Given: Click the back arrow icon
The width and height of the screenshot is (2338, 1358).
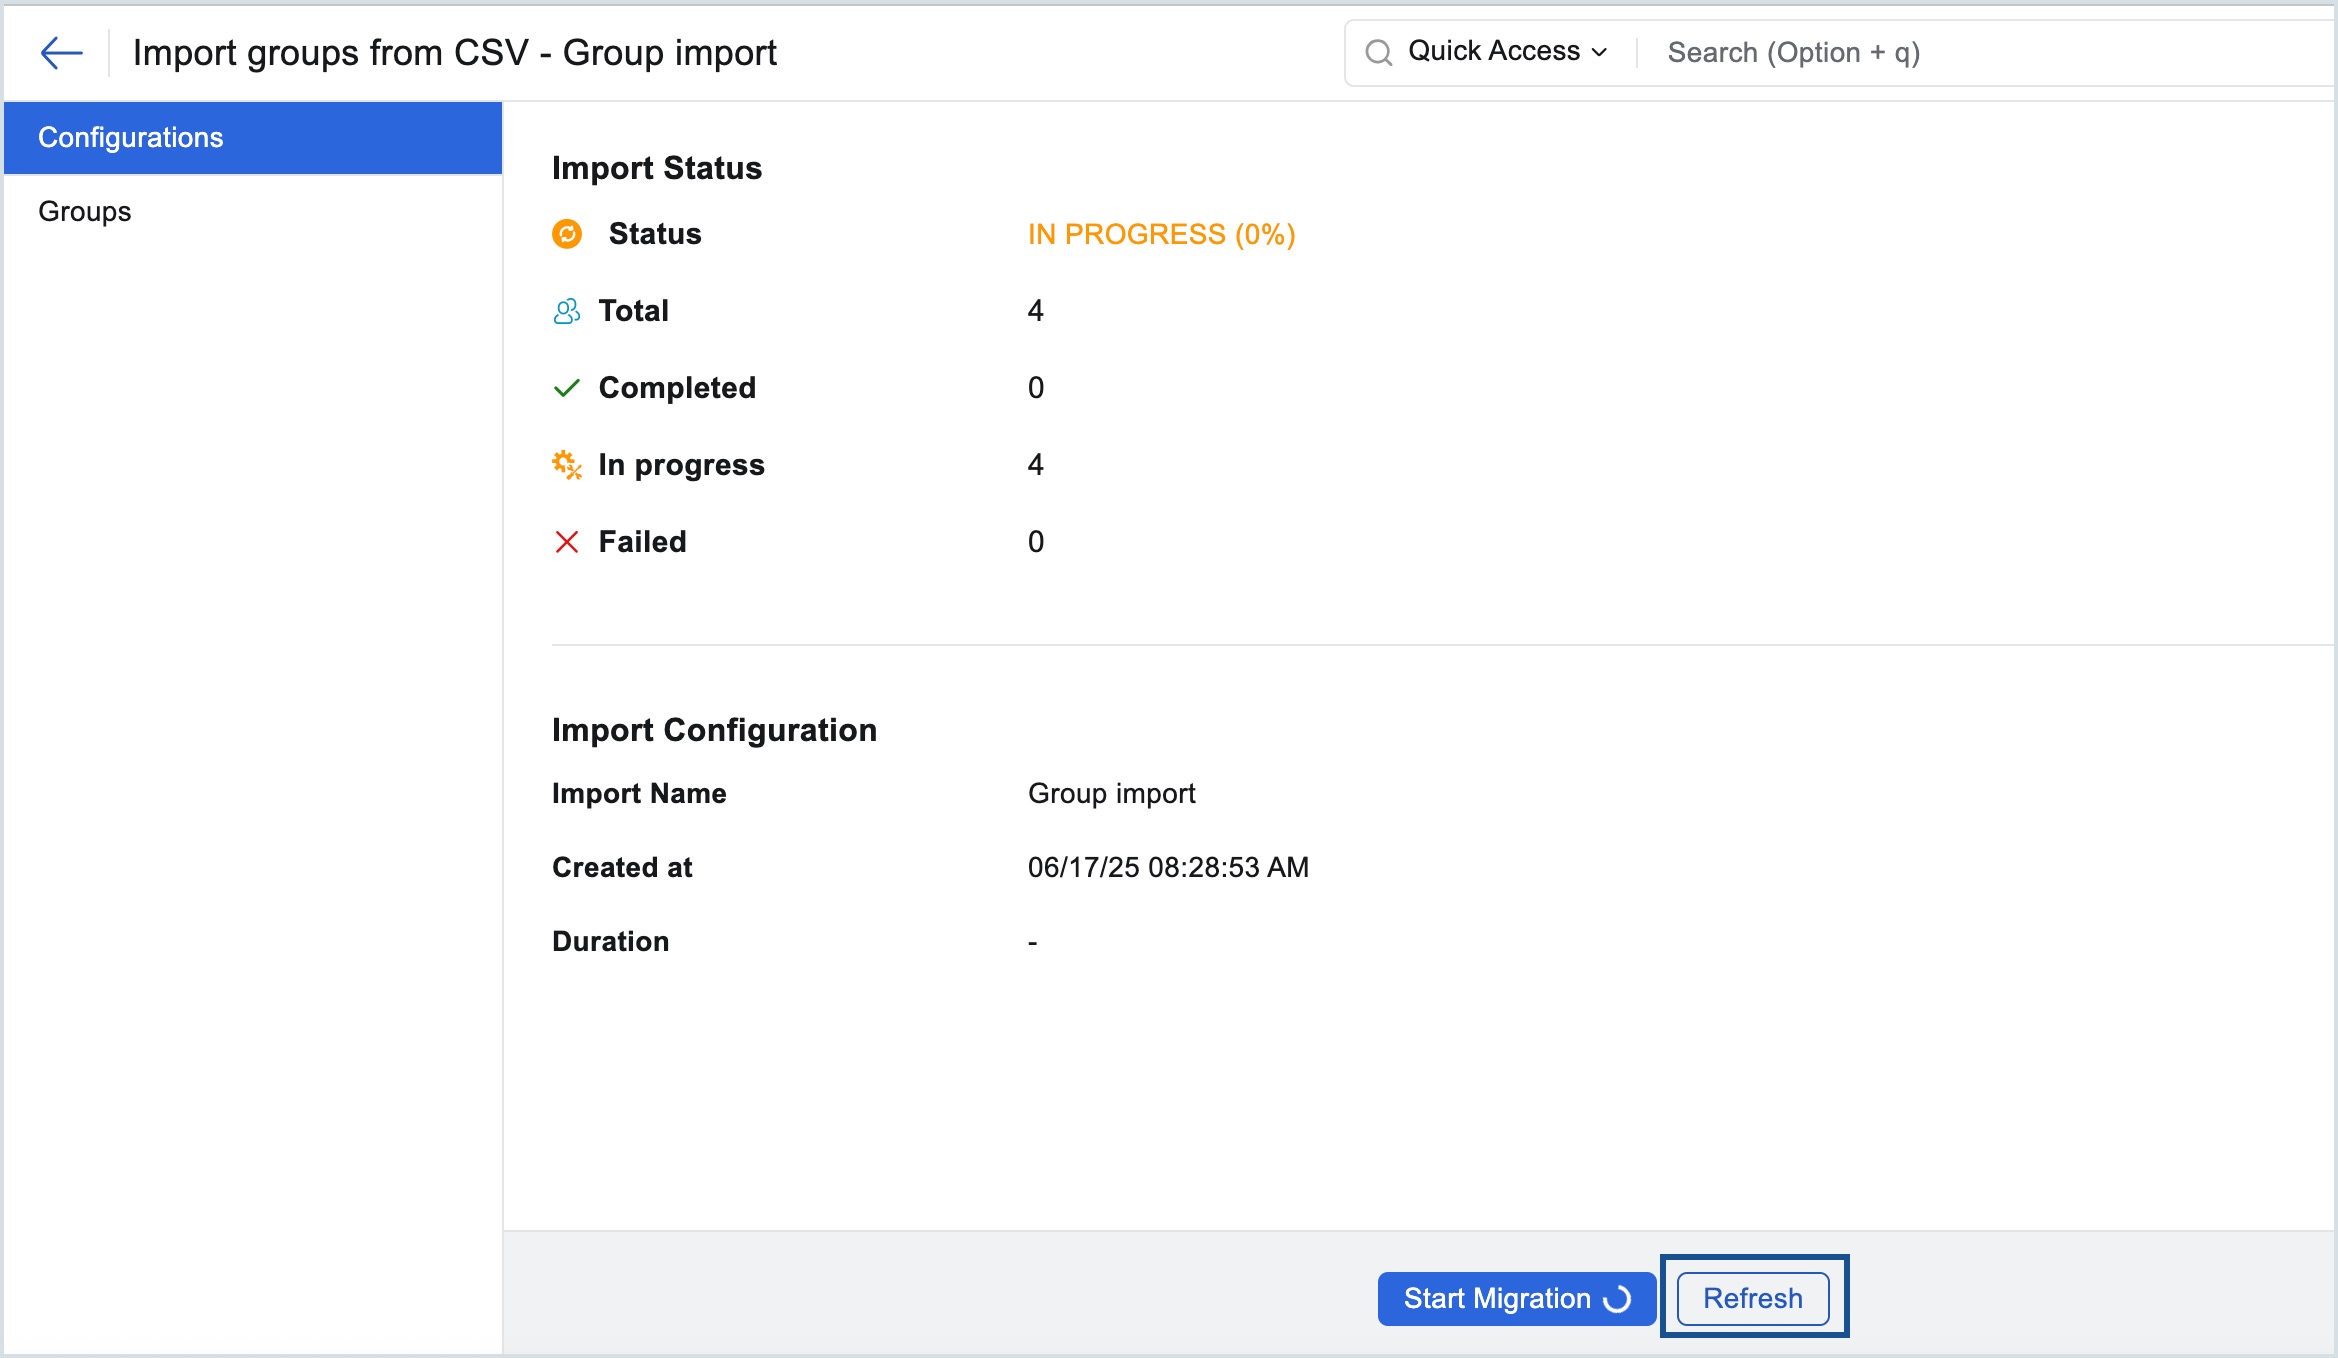Looking at the screenshot, I should (x=61, y=52).
